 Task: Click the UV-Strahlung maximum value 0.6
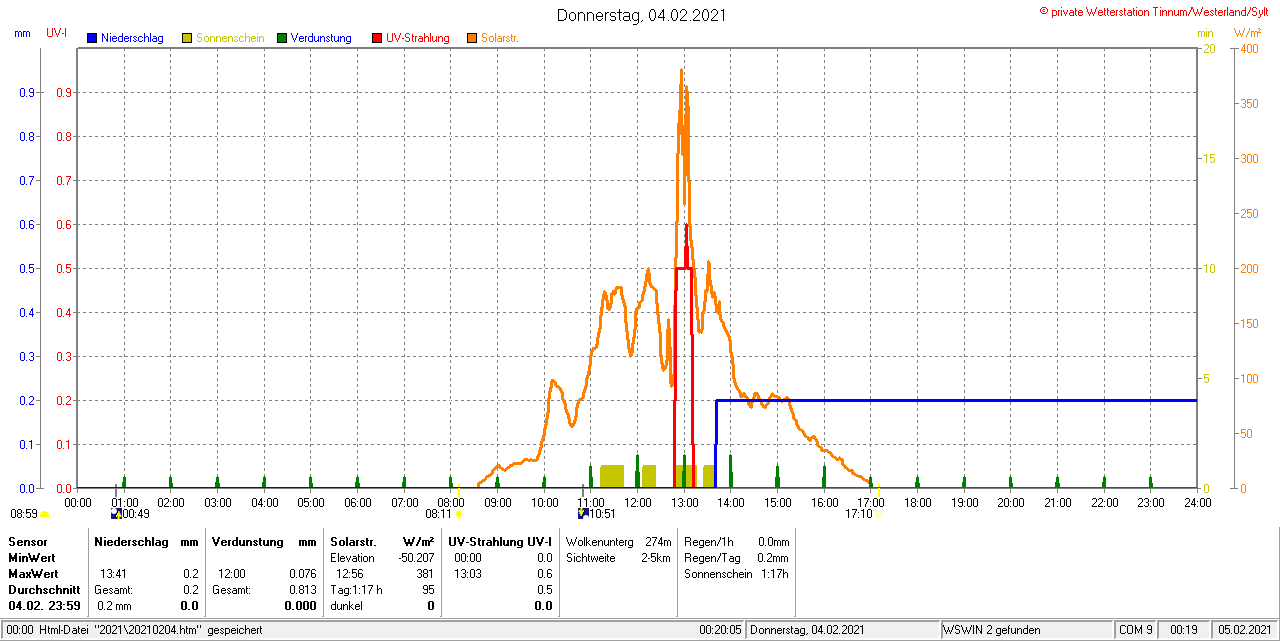(x=544, y=574)
